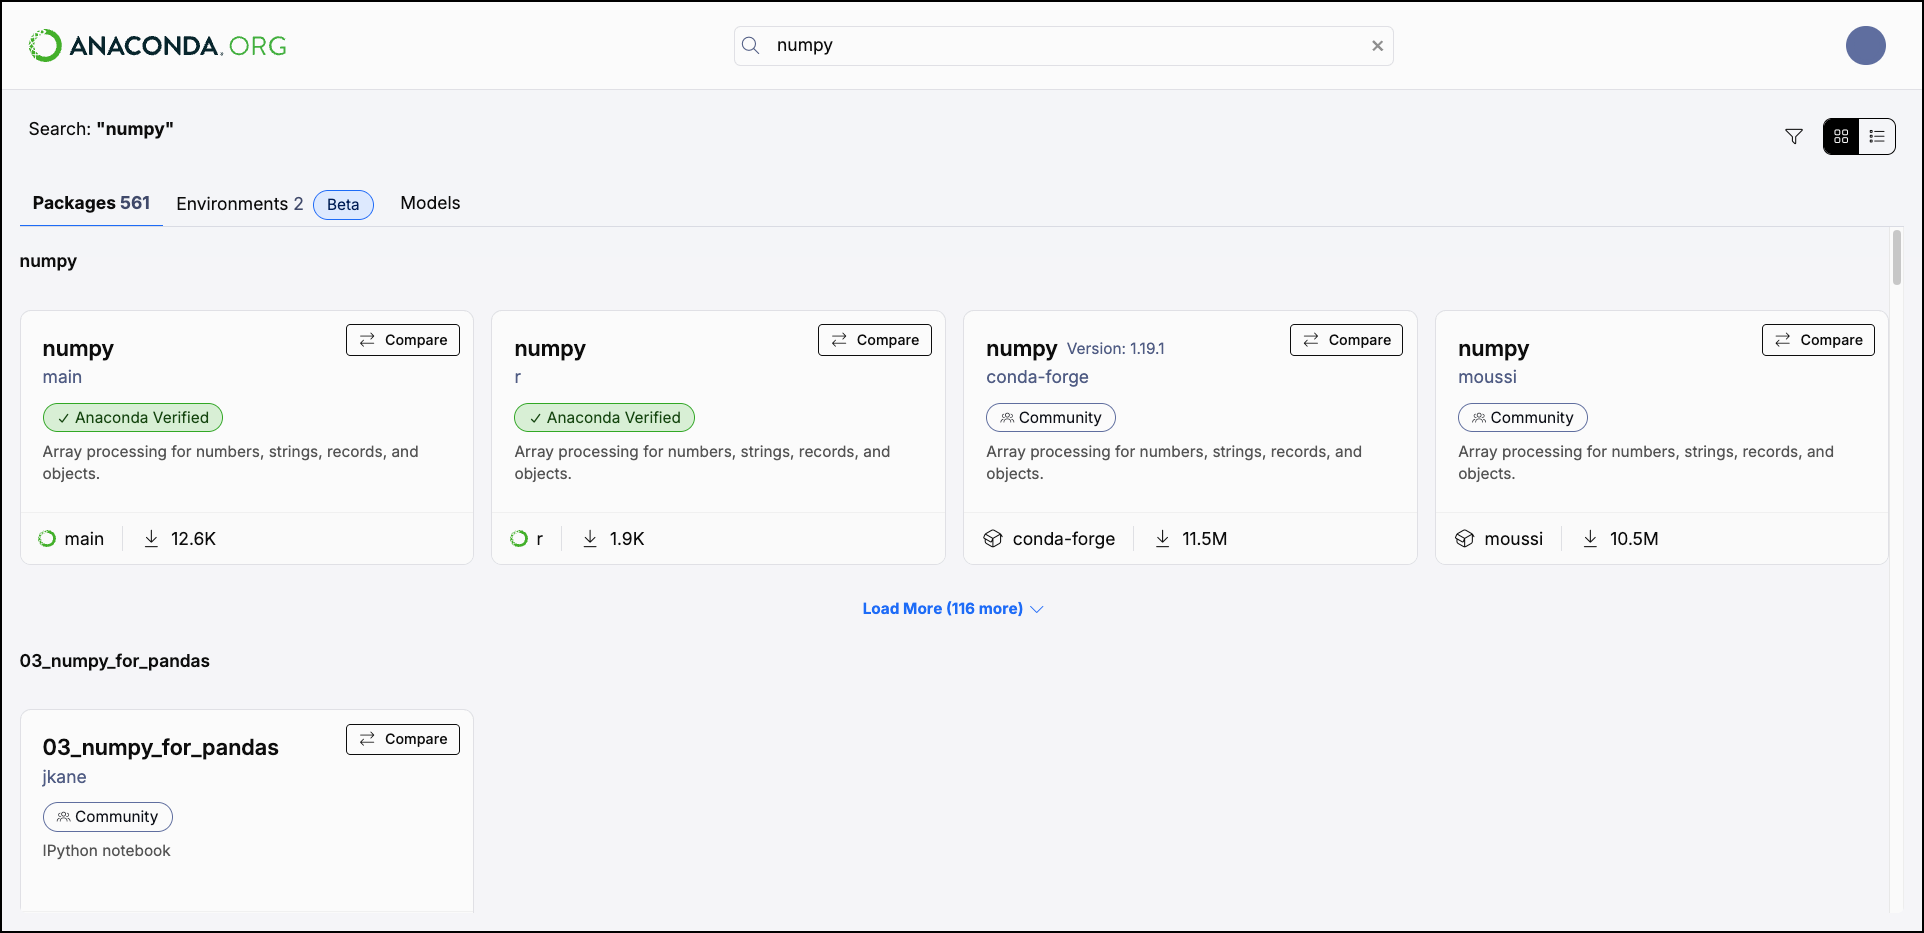Click download icon next to 11.5M
The image size is (1924, 933).
point(1162,539)
